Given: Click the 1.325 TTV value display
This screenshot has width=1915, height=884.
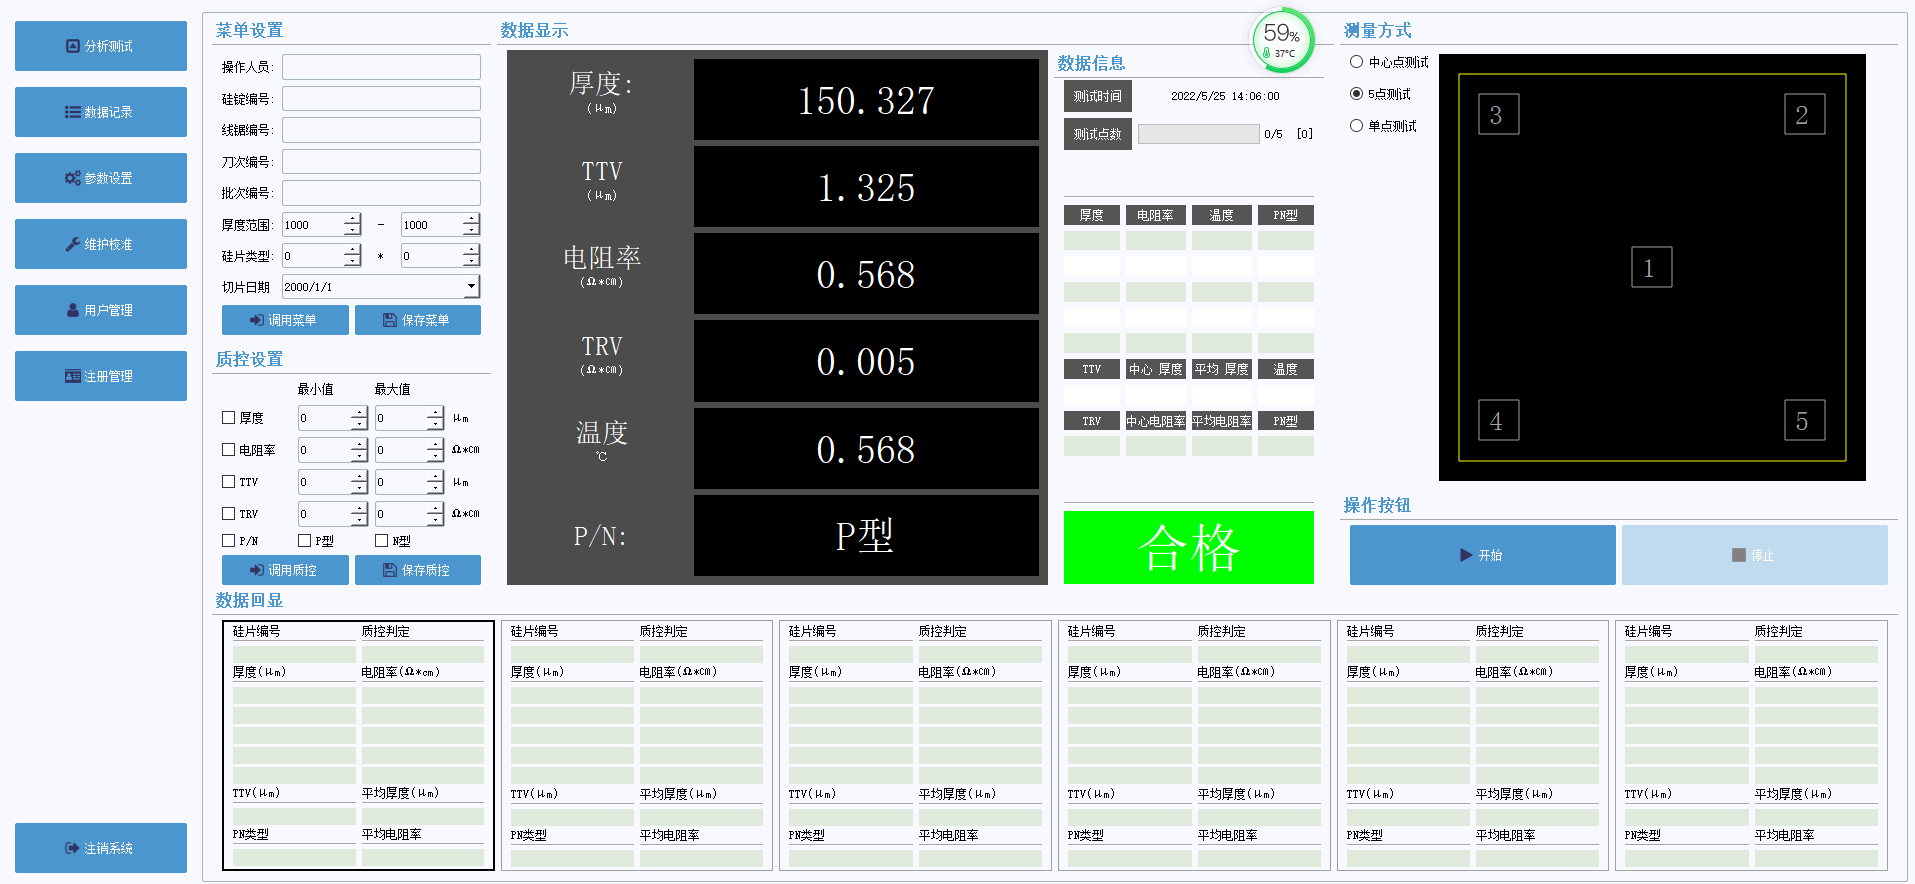Looking at the screenshot, I should 866,187.
